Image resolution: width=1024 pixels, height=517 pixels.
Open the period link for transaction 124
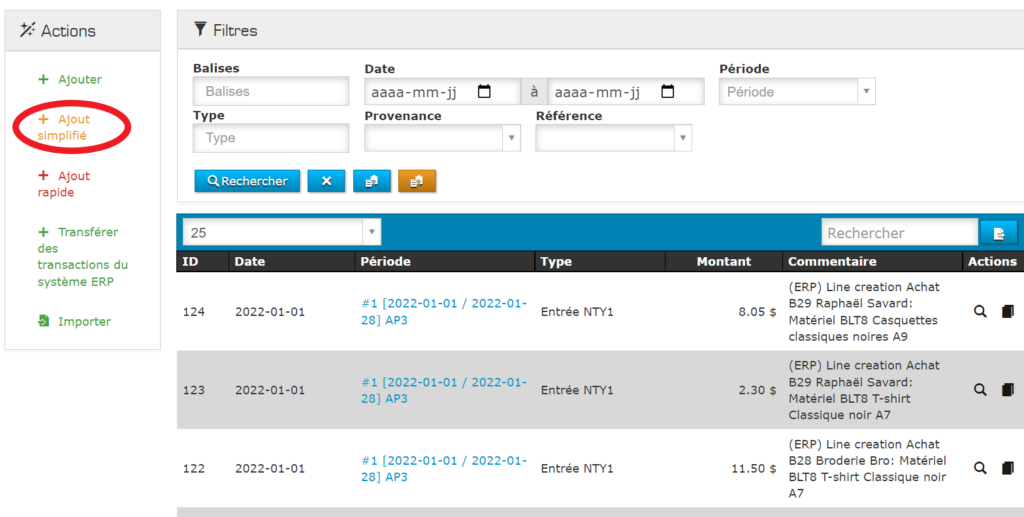click(x=443, y=311)
